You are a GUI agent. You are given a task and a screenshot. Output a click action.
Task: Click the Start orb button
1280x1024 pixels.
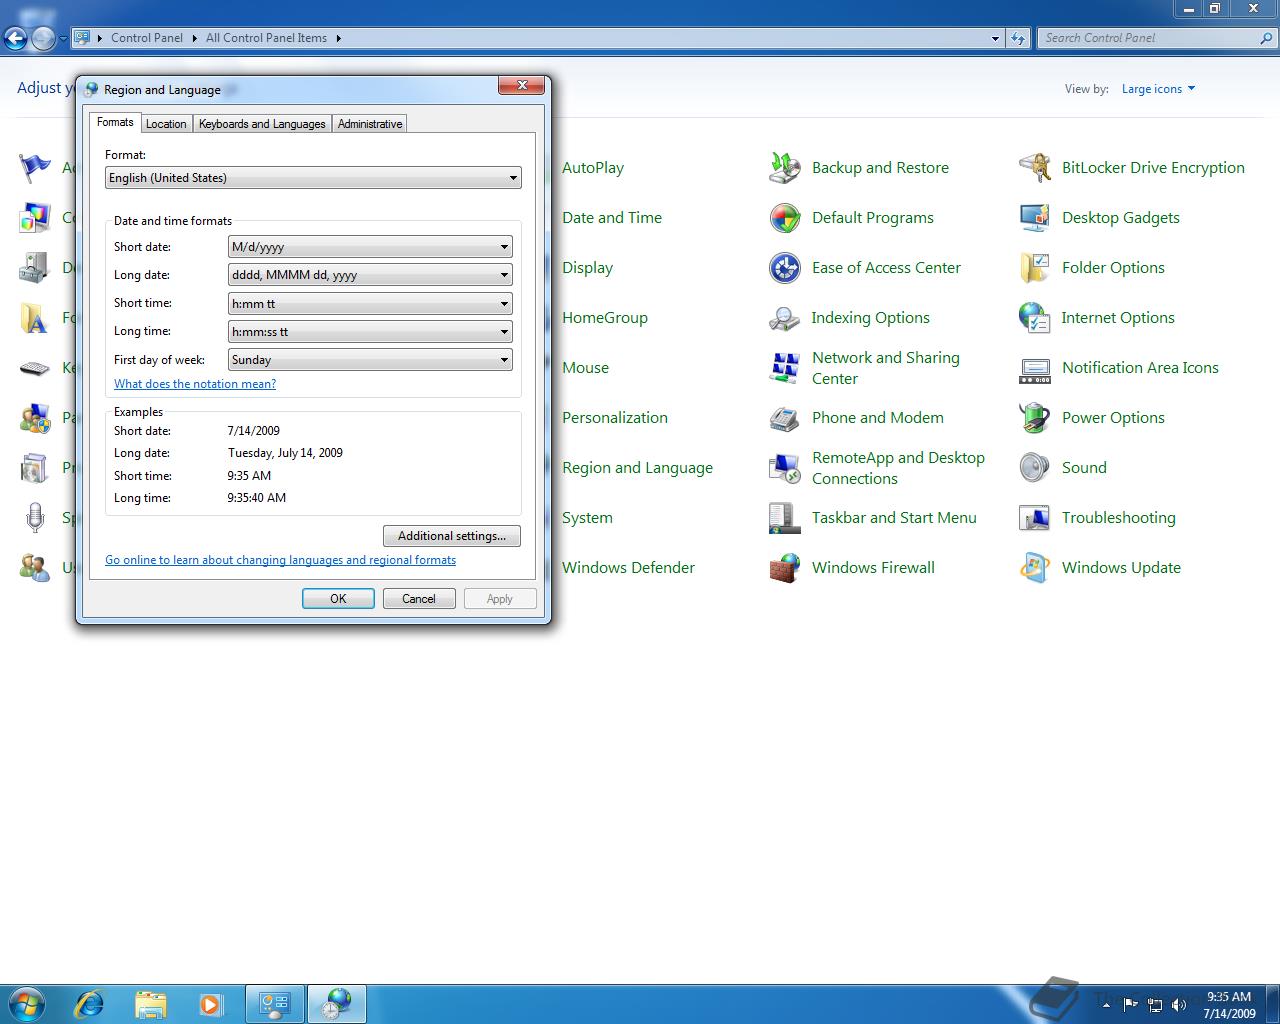(27, 1003)
